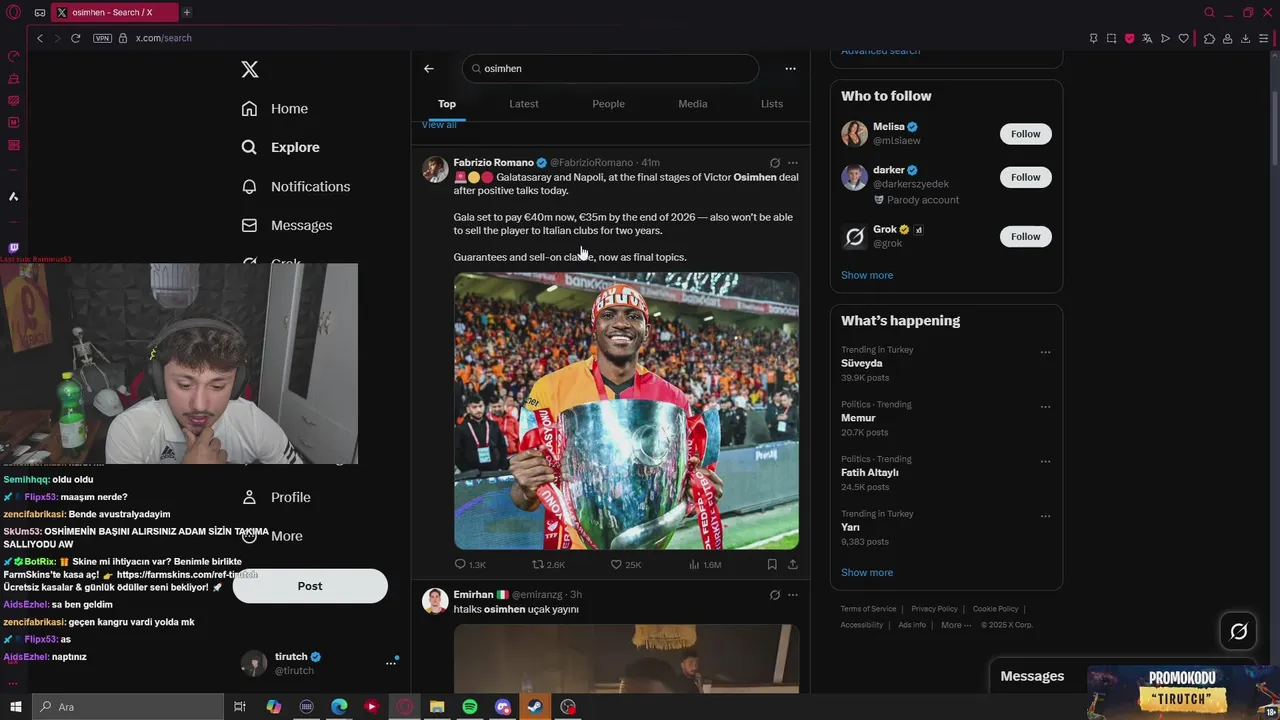Like Fabrizio Romano tweet
Image resolution: width=1280 pixels, height=720 pixels.
point(626,565)
